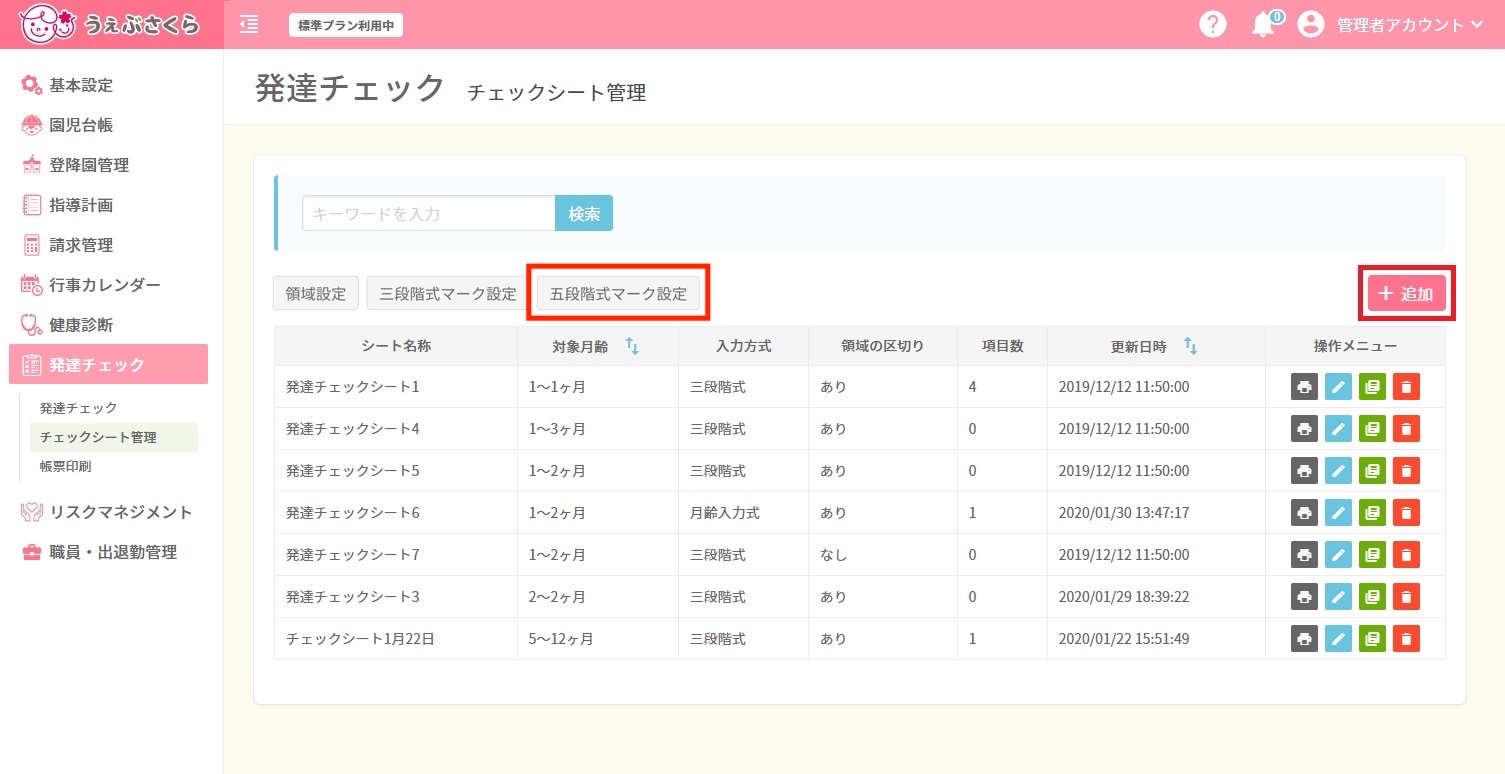The height and width of the screenshot is (774, 1505).
Task: Open the help question mark icon
Action: (x=1213, y=25)
